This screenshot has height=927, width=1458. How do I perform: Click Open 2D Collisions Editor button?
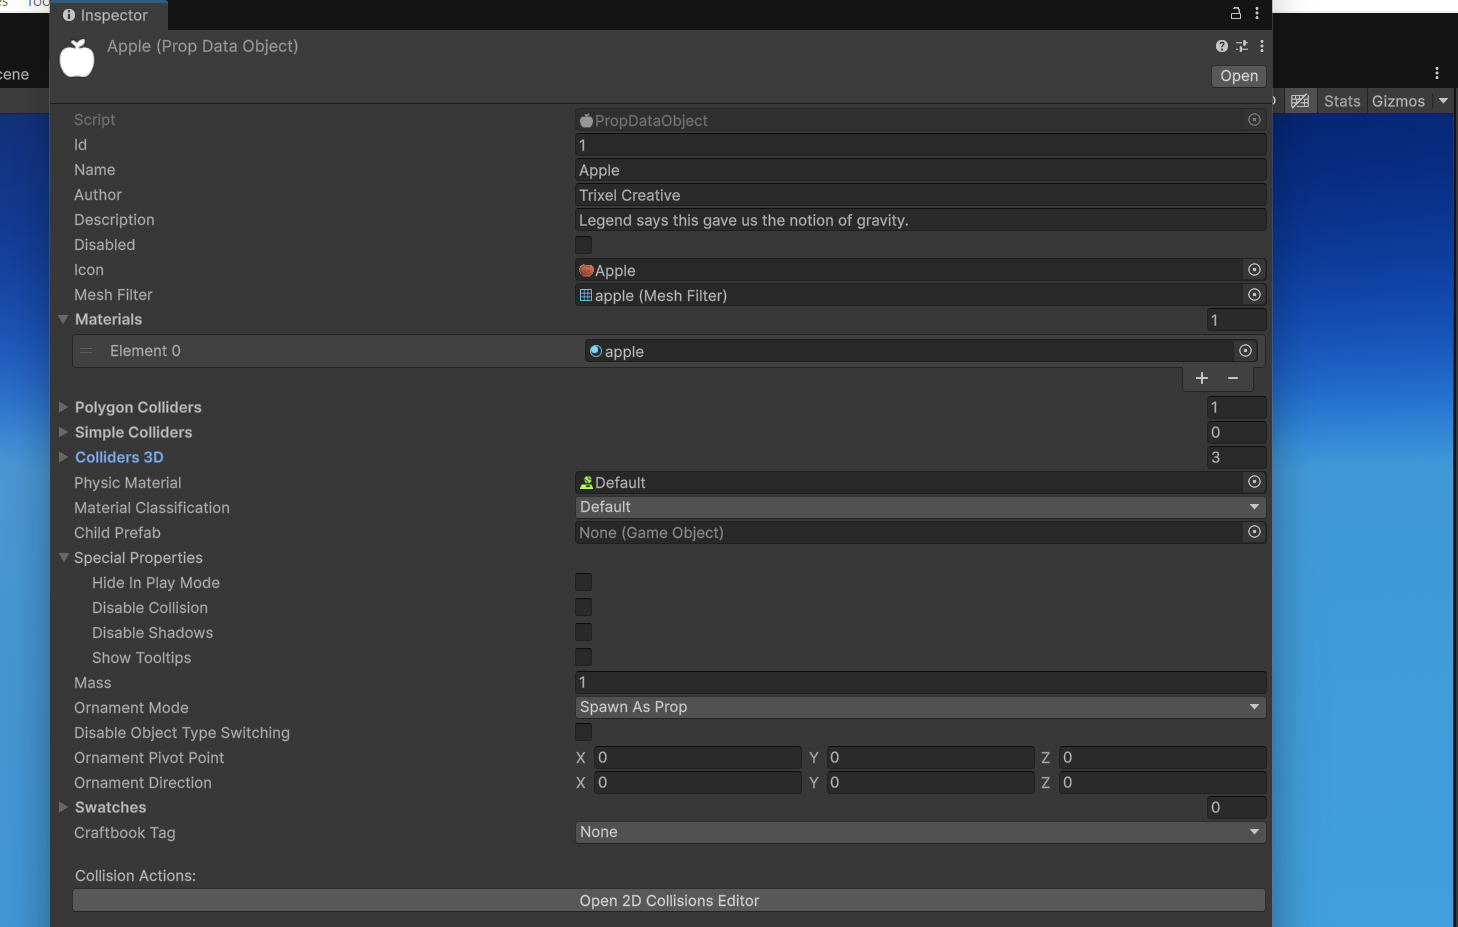click(x=669, y=901)
